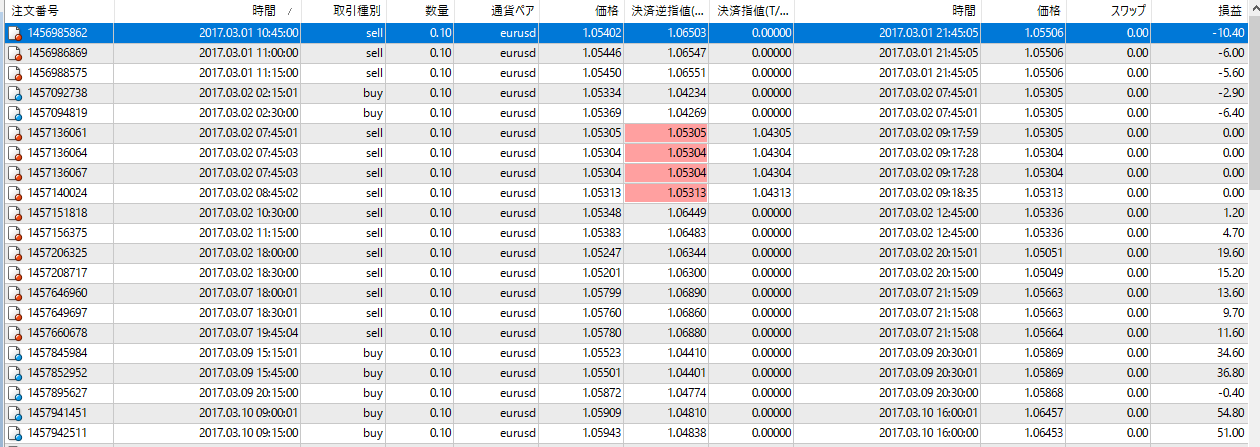Sort by 数量 column header
The image size is (1260, 447).
point(420,11)
